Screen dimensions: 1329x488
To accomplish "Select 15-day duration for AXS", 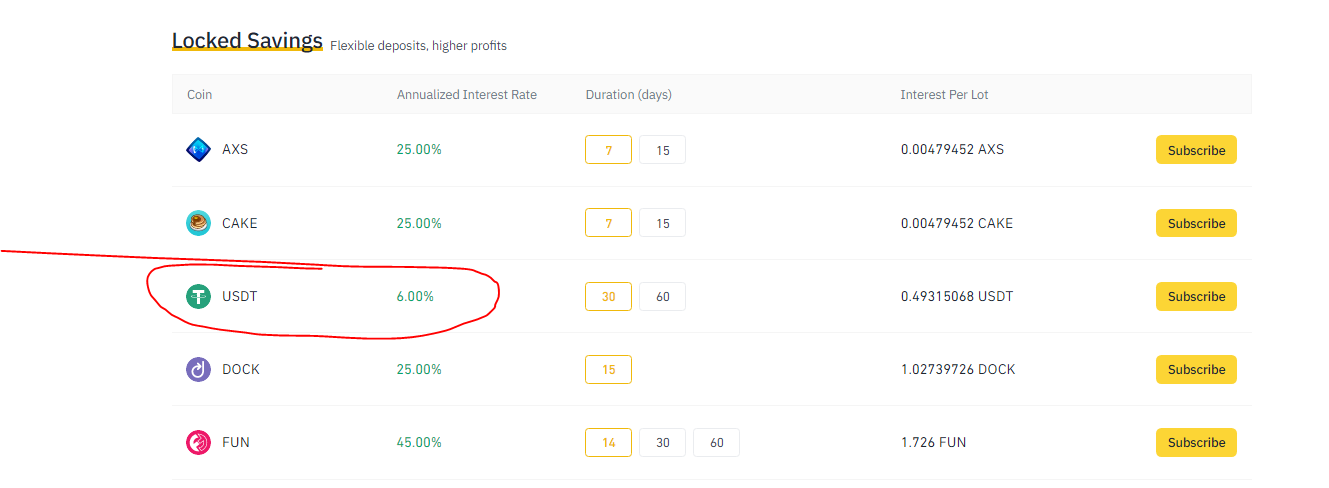I will tap(662, 150).
